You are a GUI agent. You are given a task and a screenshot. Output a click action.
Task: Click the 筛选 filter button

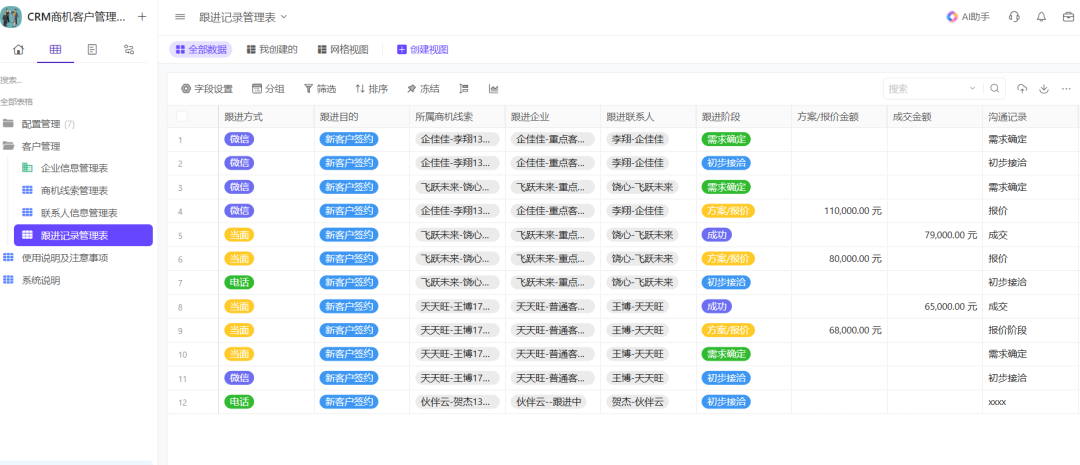(320, 89)
